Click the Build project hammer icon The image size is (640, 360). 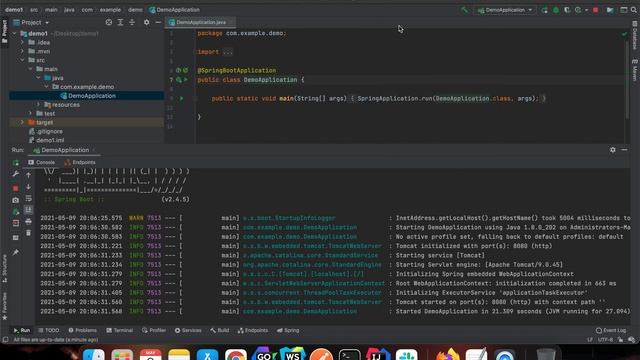pos(464,10)
